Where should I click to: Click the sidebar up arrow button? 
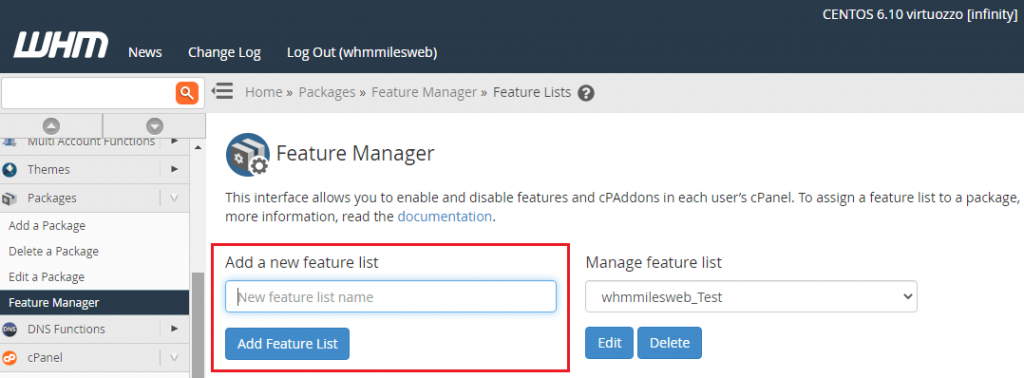point(51,126)
